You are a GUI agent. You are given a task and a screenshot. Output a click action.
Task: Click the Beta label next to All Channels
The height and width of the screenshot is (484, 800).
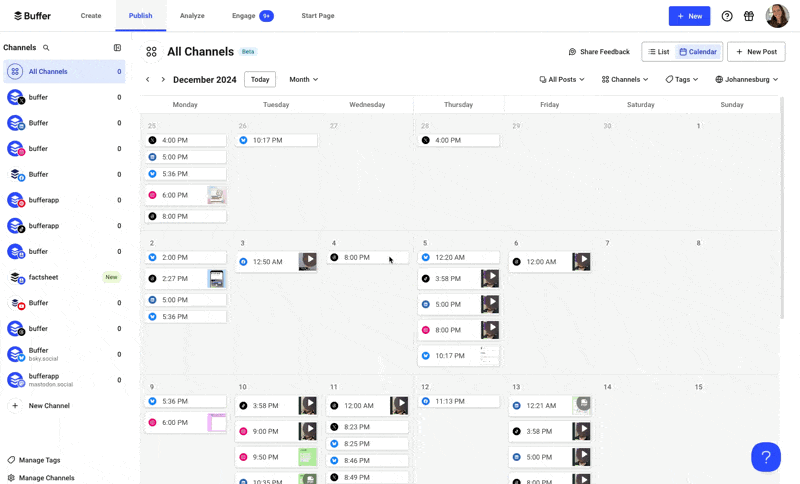pyautogui.click(x=248, y=52)
